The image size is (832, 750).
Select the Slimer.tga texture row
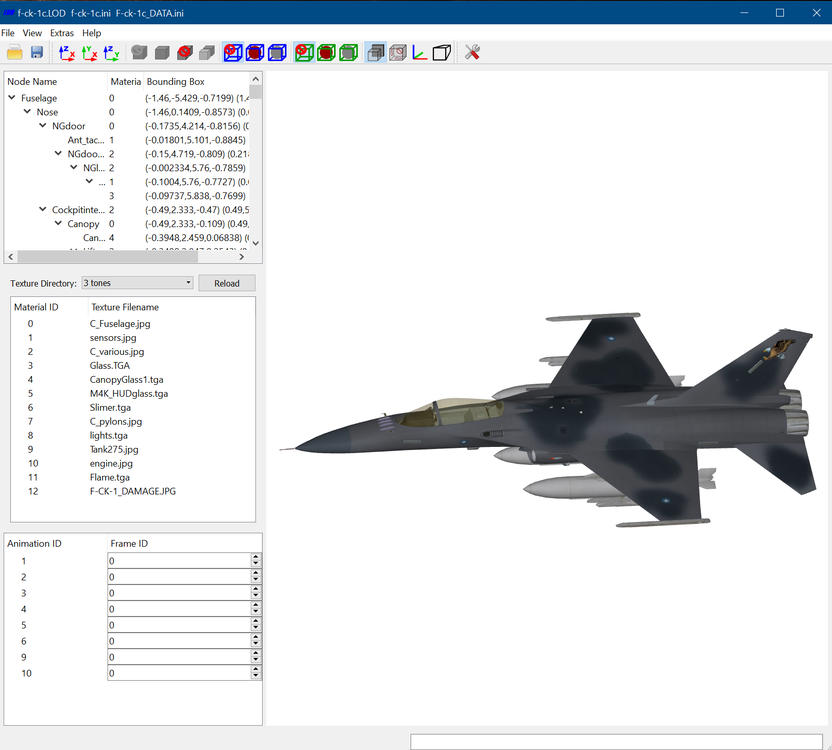(133, 408)
